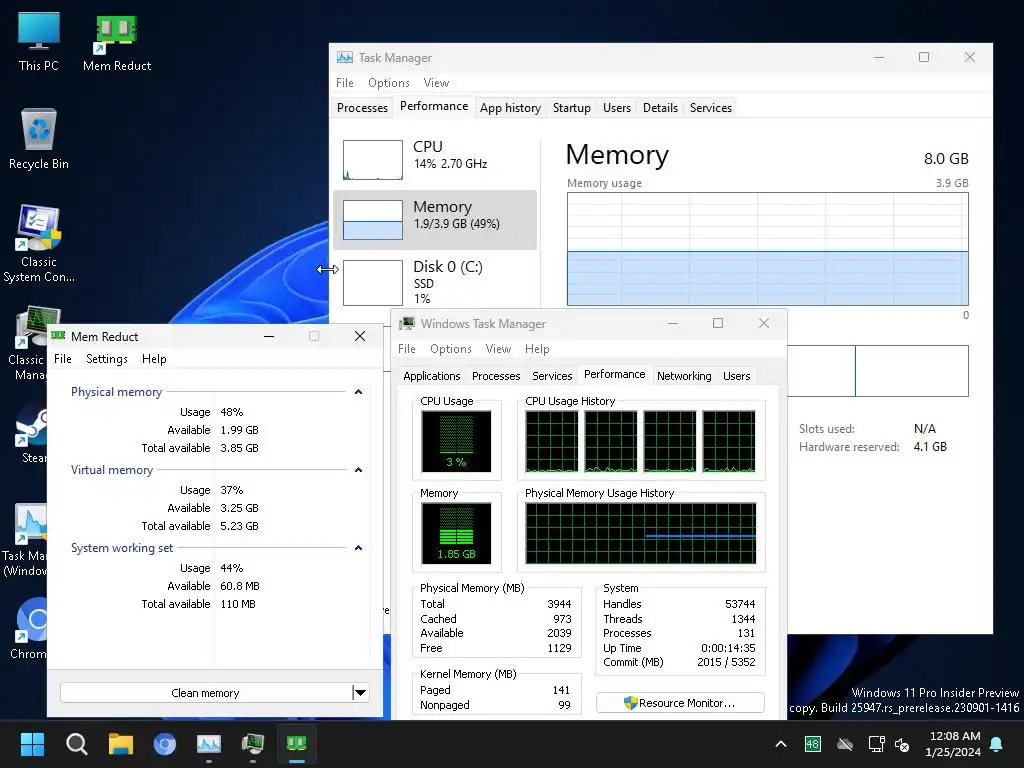
Task: Switch to Task Manager Services tab
Action: (x=711, y=108)
